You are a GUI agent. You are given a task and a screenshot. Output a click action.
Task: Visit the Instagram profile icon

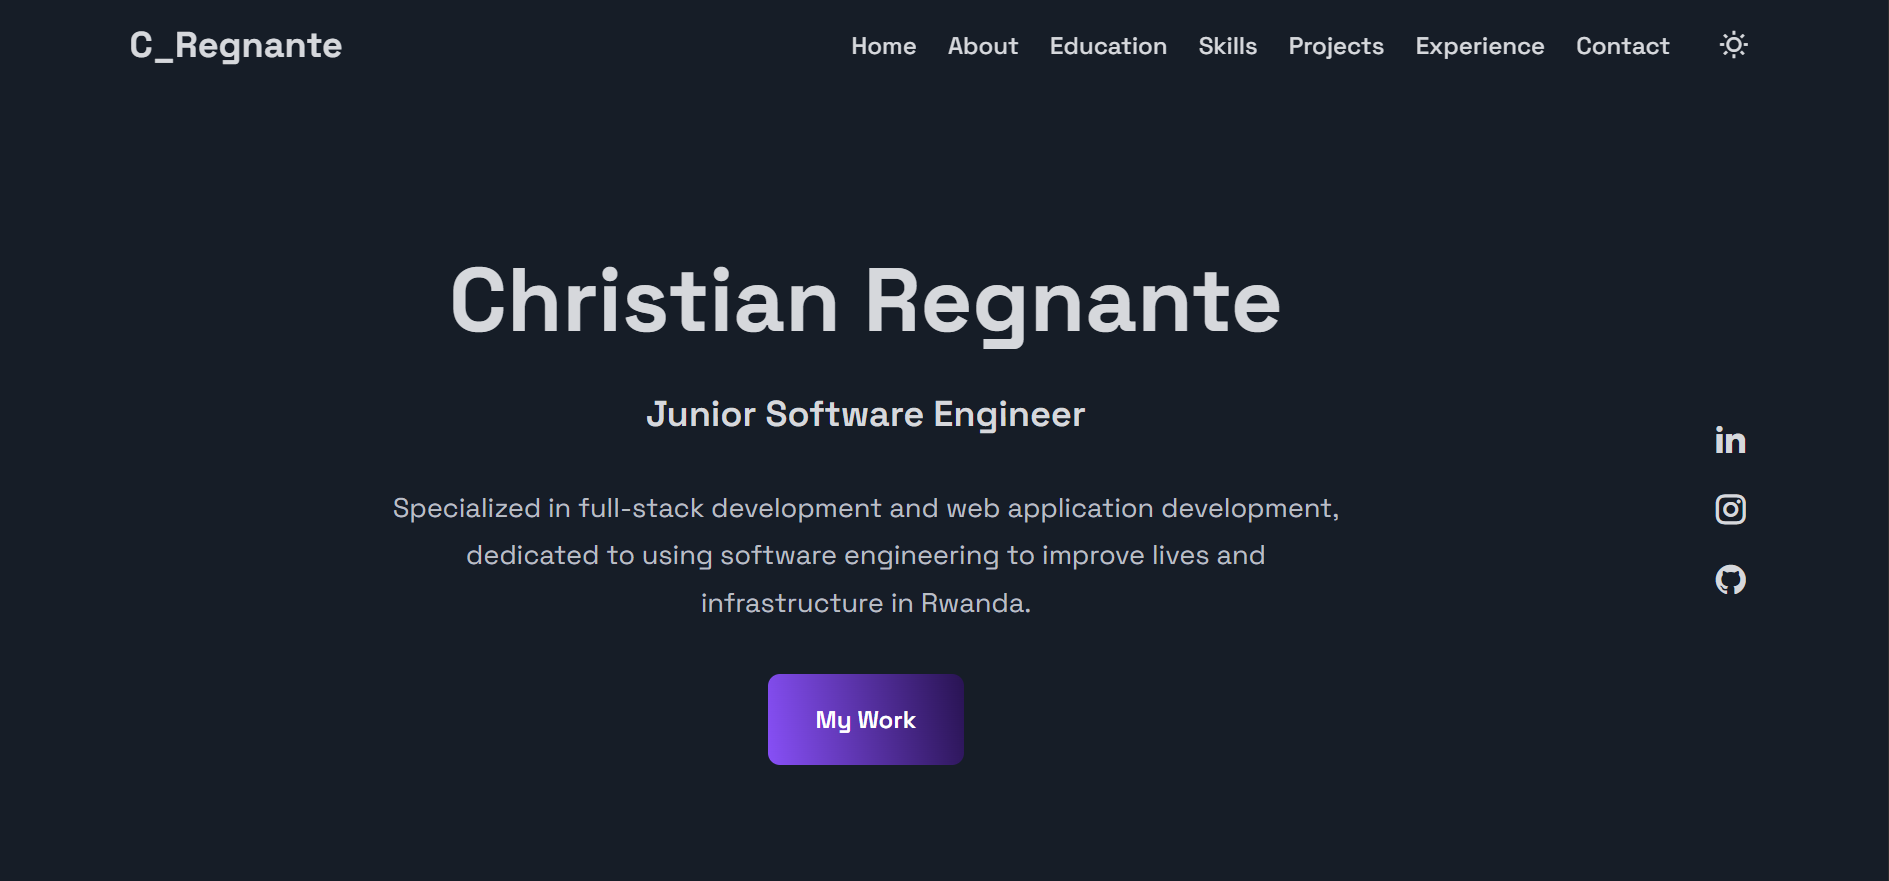point(1730,510)
